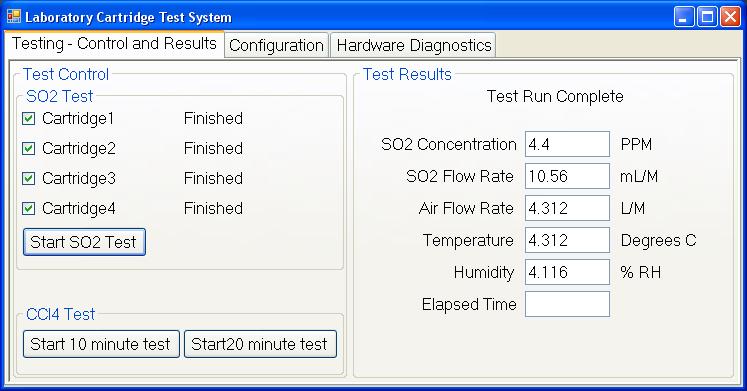The width and height of the screenshot is (747, 391).
Task: Click into the Temperature value box
Action: [567, 240]
